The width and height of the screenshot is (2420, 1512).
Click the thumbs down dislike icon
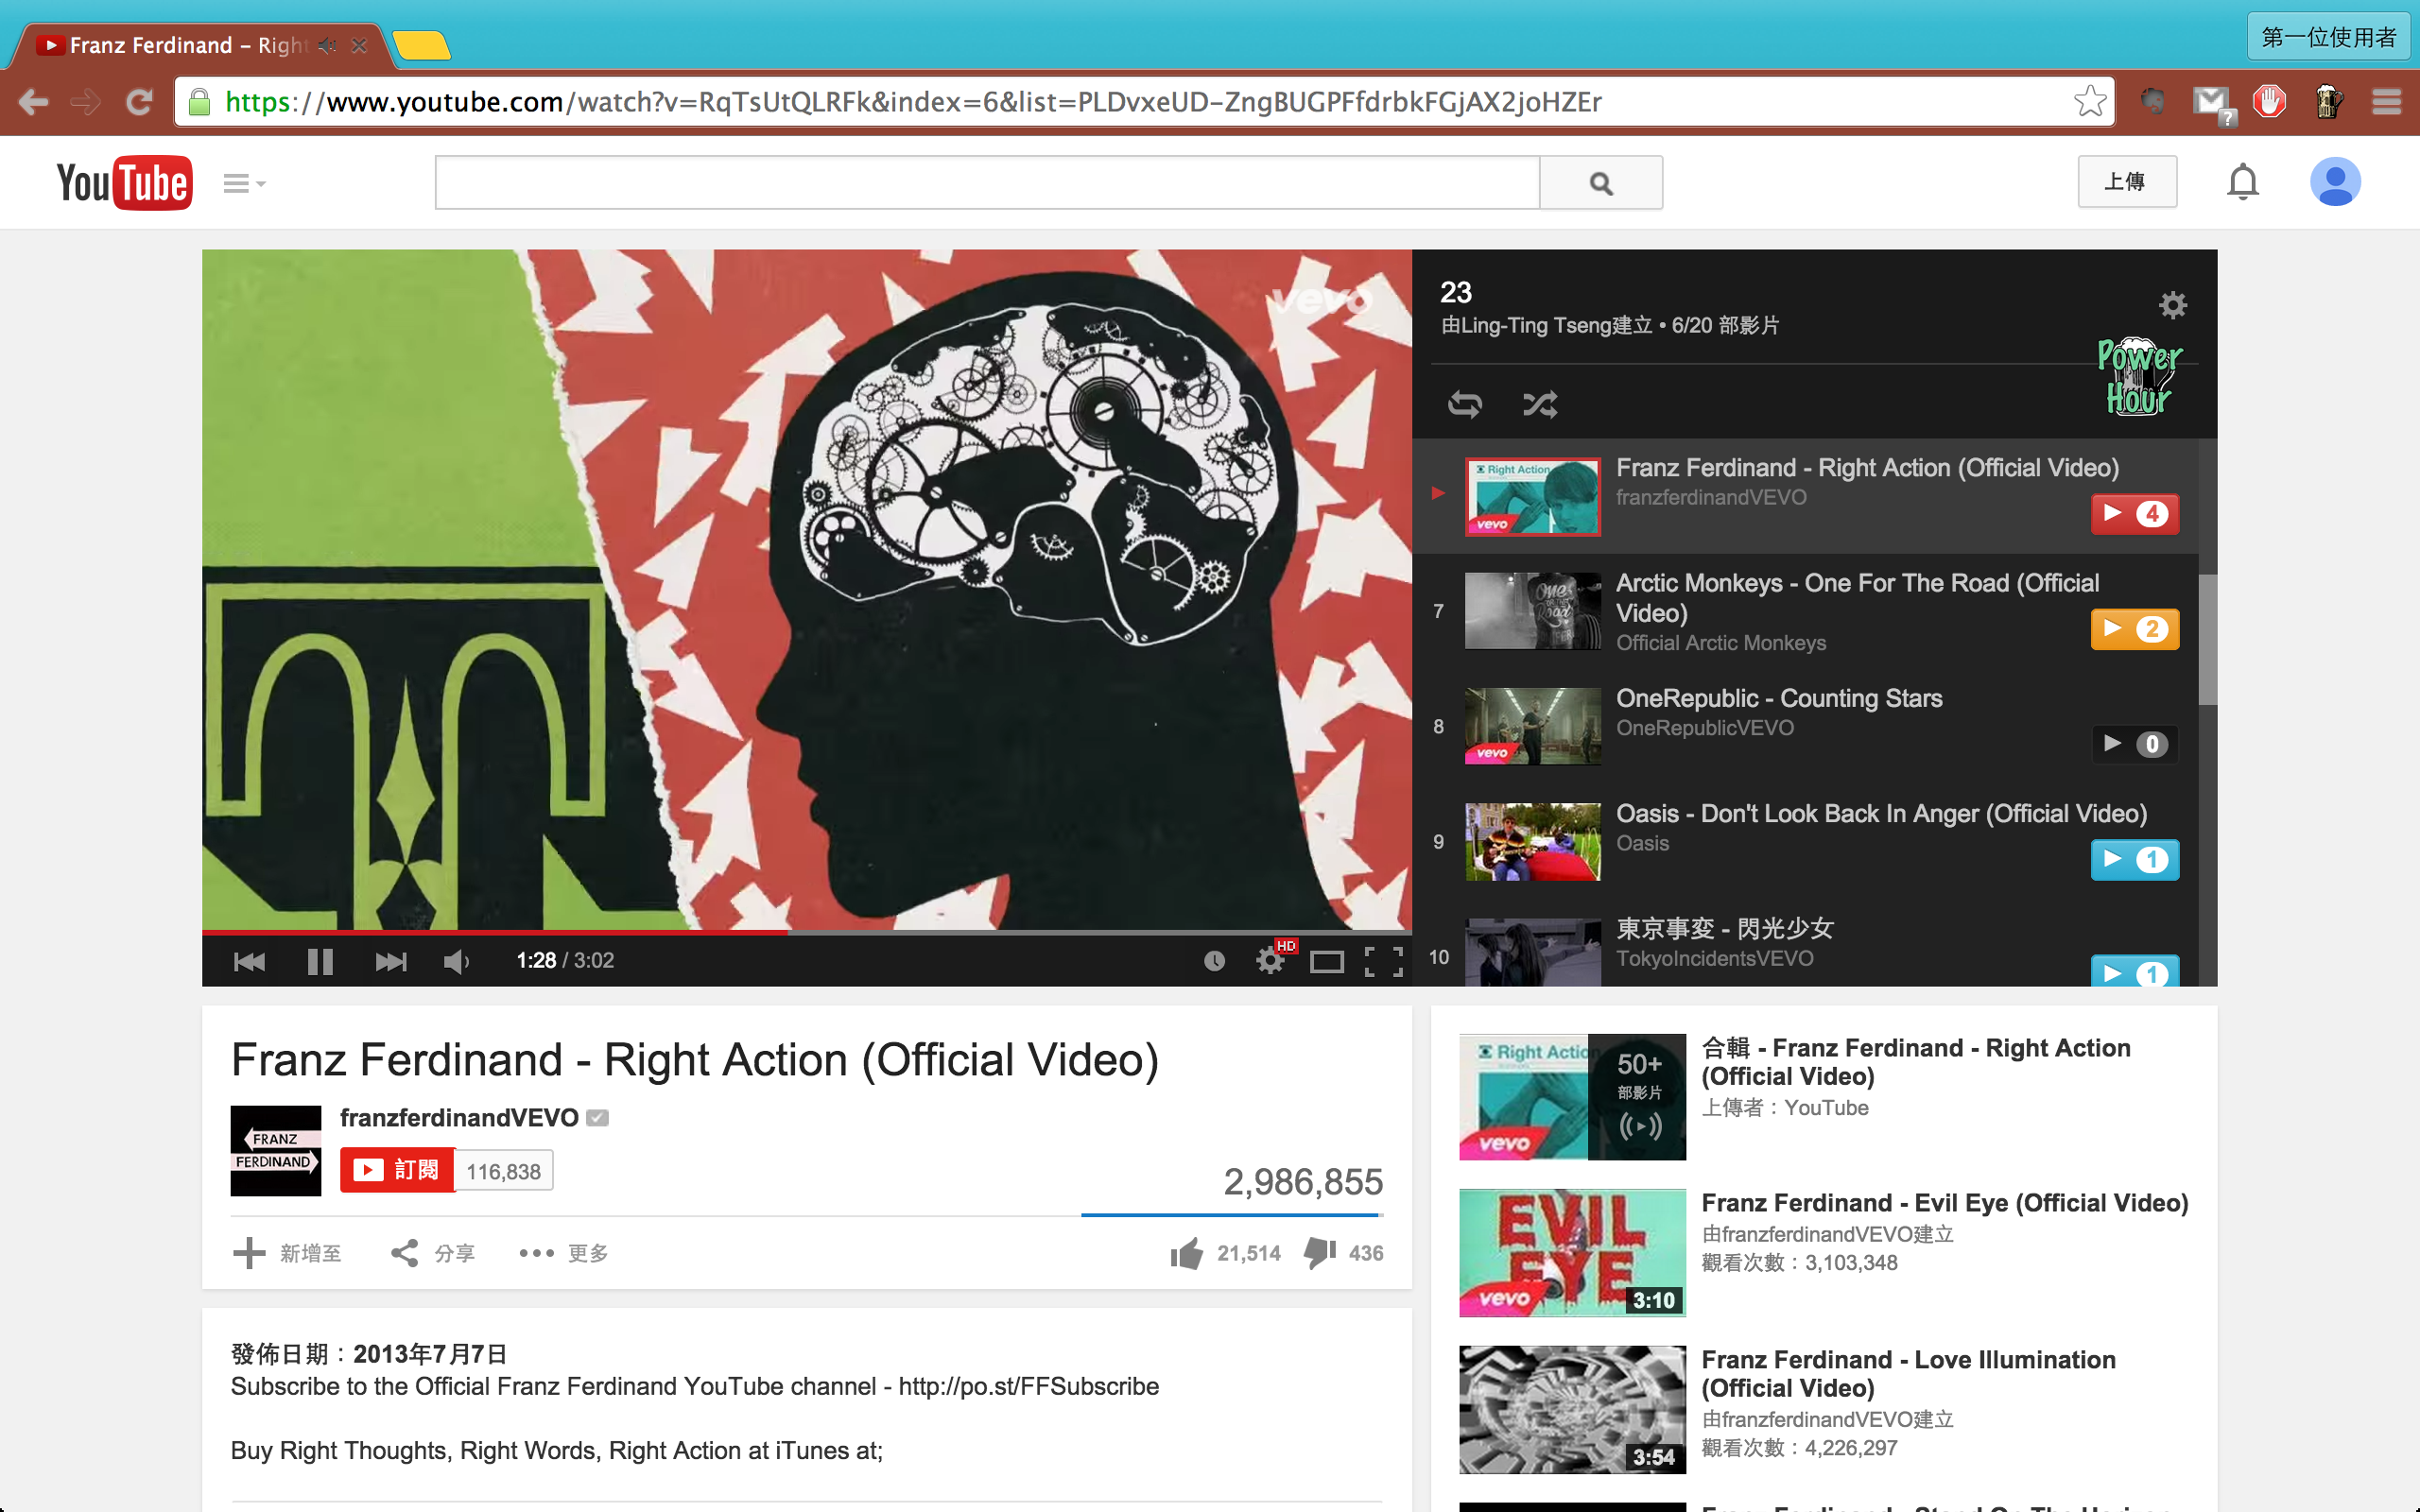pyautogui.click(x=1320, y=1253)
